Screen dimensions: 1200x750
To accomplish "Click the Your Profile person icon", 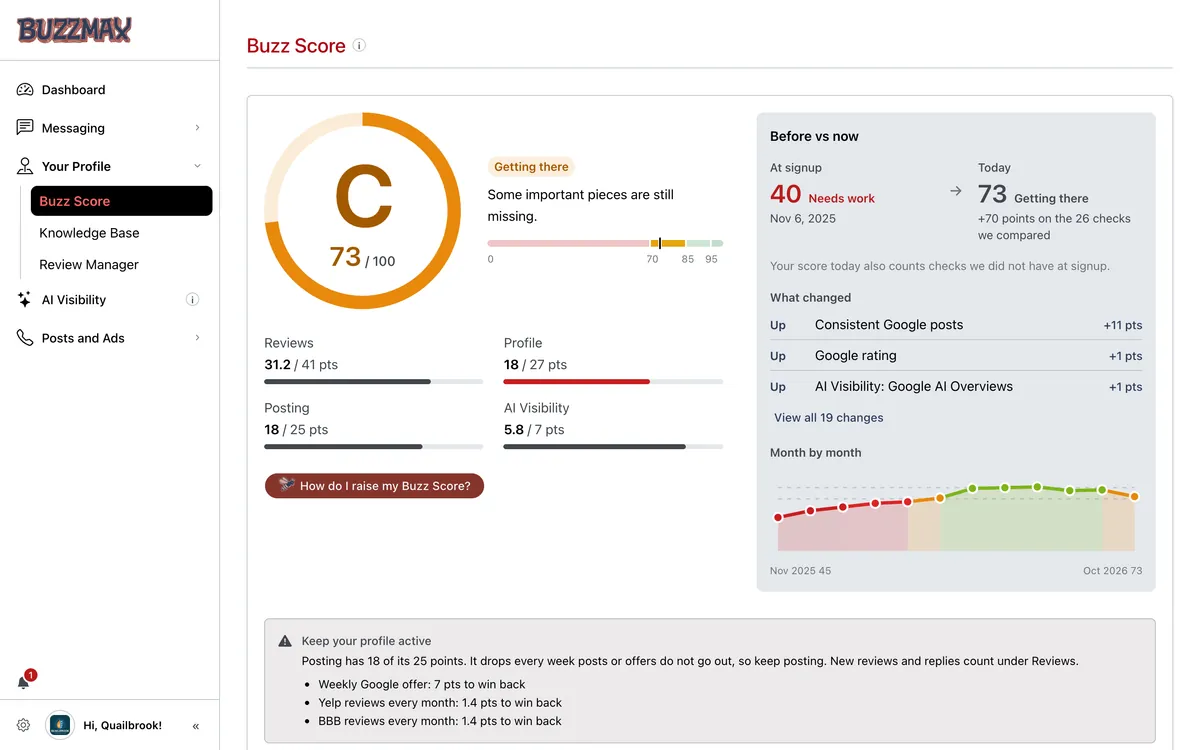I will (25, 166).
